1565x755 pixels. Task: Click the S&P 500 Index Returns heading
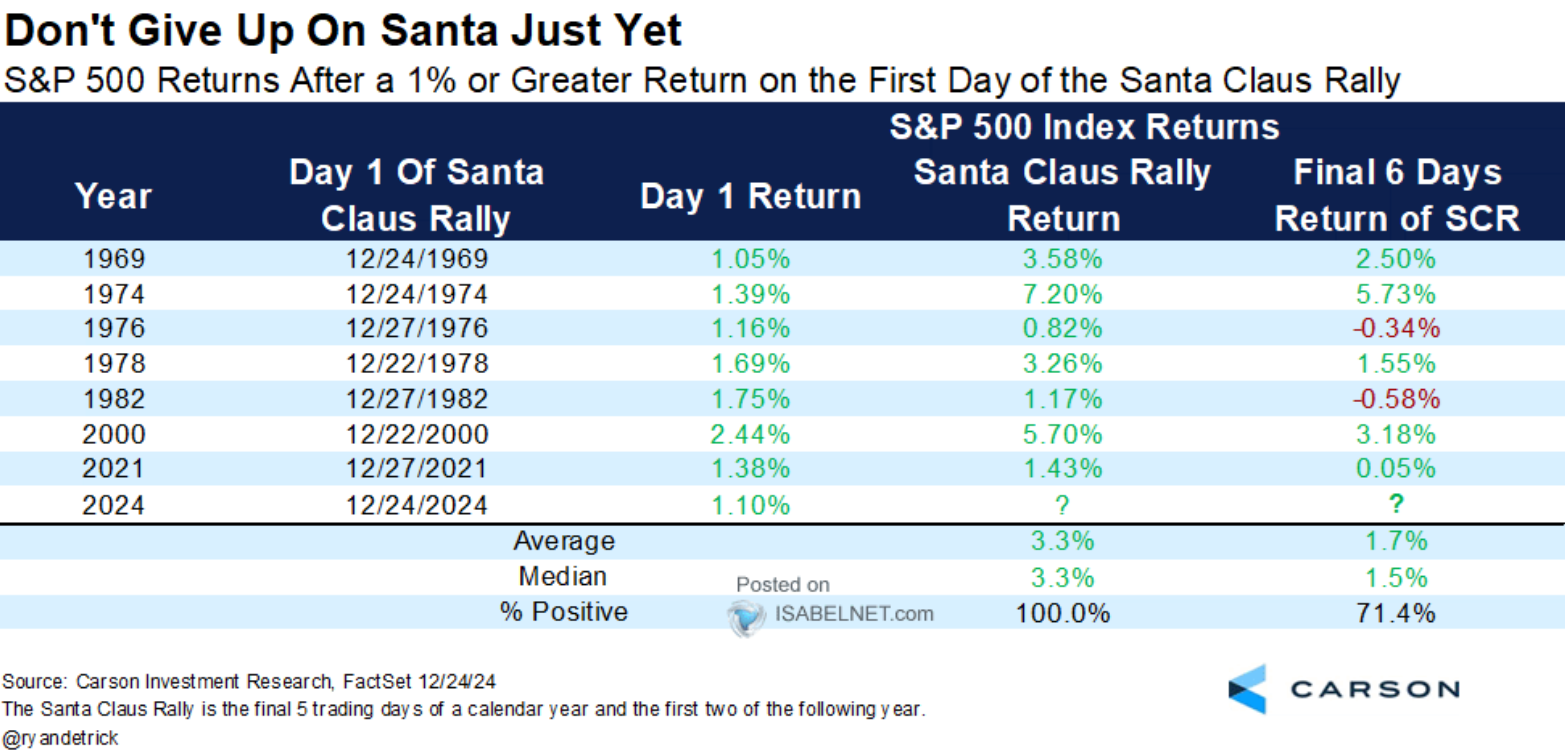click(1083, 127)
